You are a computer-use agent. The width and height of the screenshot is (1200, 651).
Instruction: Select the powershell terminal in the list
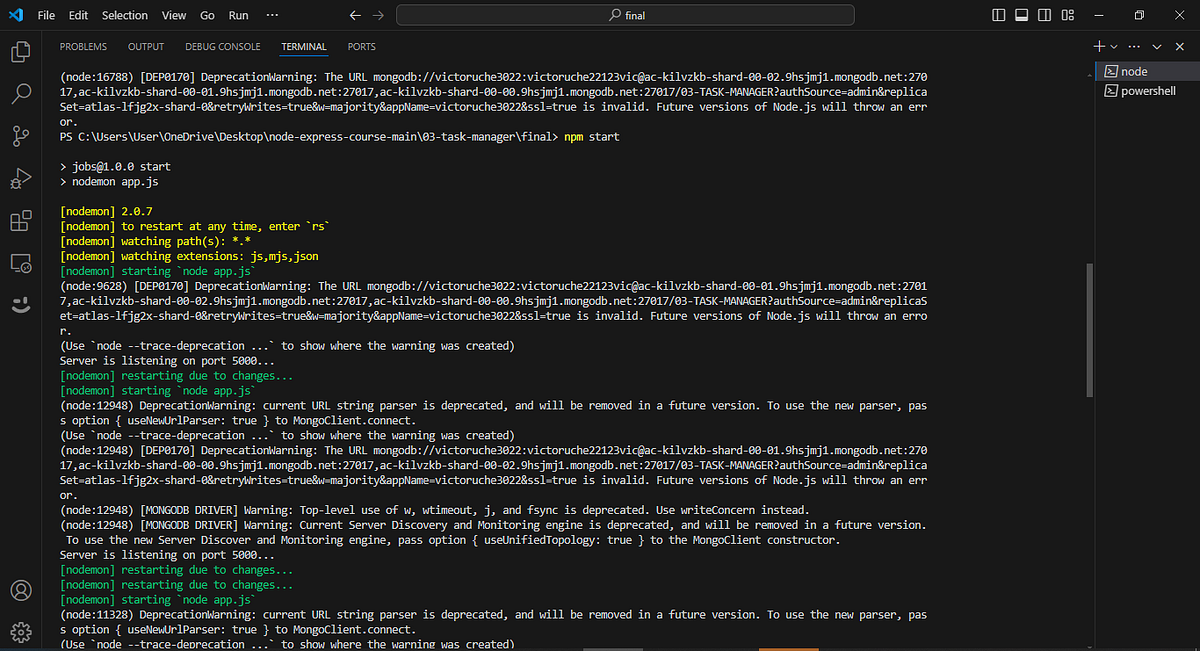point(1146,90)
